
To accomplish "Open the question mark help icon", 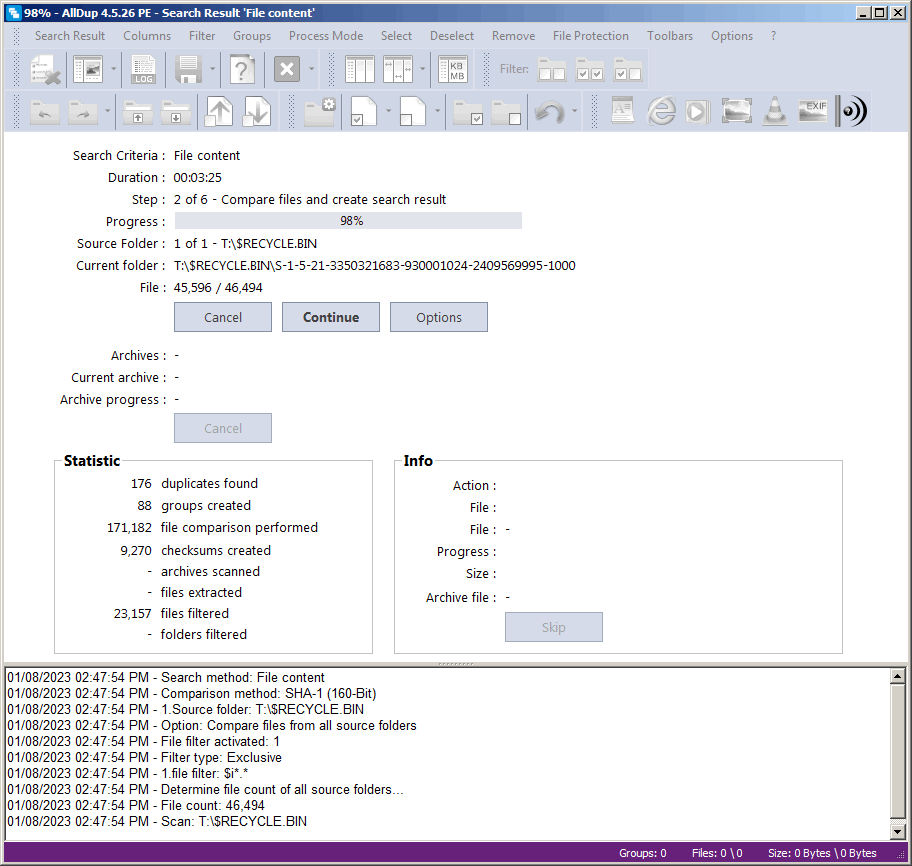I will coord(242,70).
